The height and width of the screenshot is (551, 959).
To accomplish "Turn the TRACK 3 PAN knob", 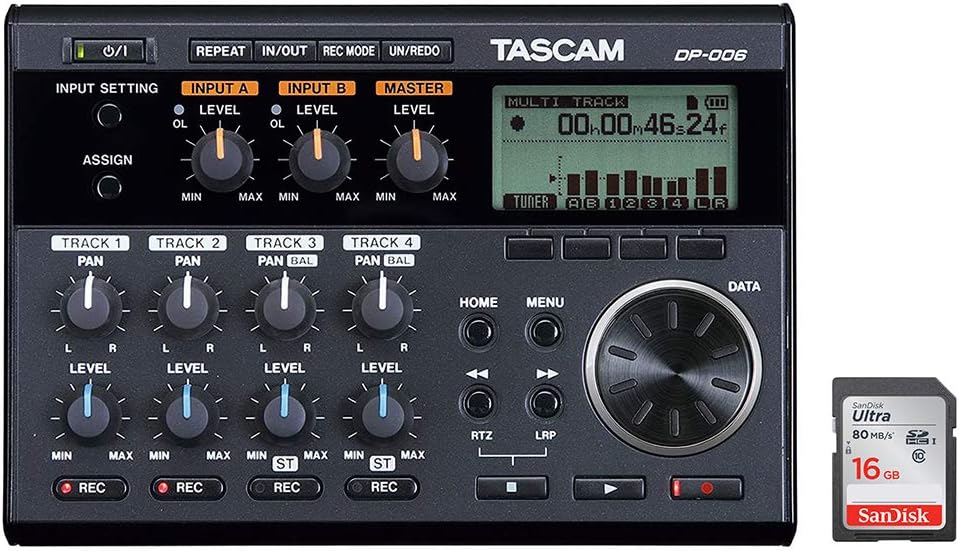I will pos(284,308).
